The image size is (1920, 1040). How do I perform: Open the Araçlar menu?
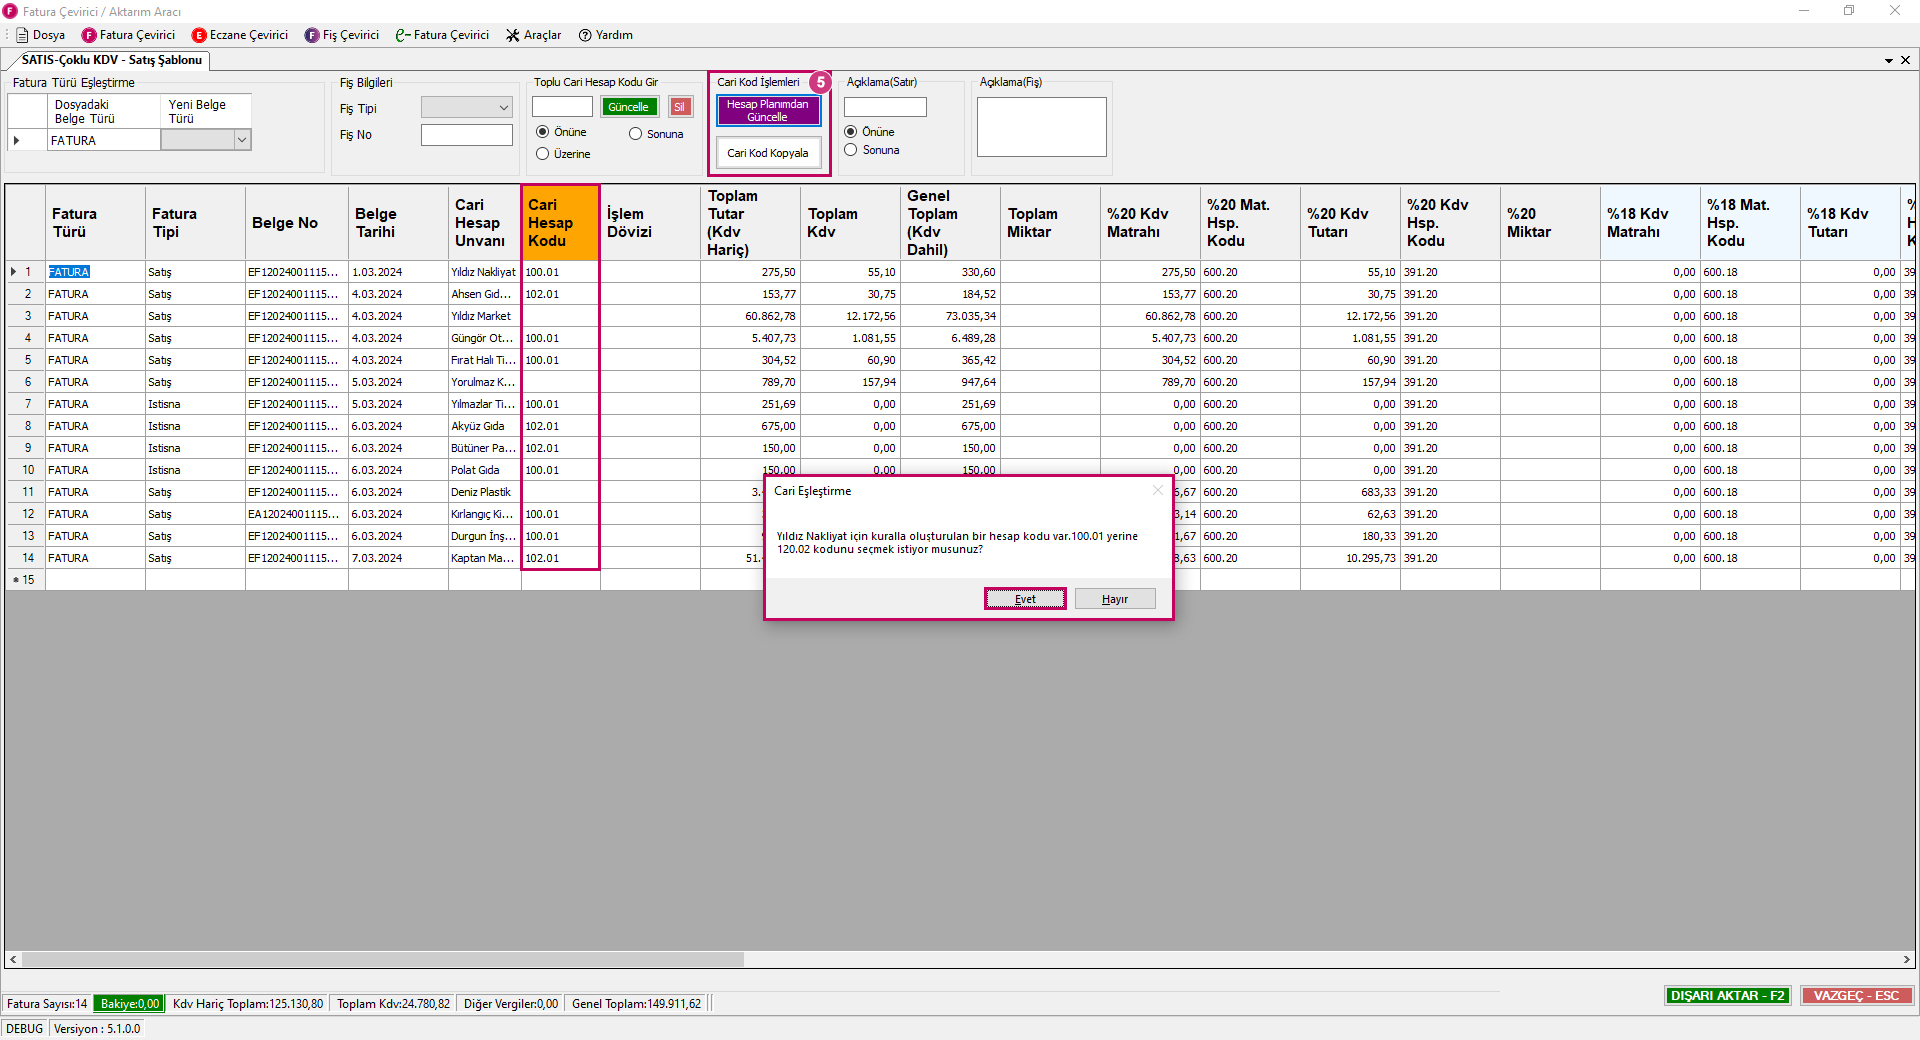click(x=533, y=35)
